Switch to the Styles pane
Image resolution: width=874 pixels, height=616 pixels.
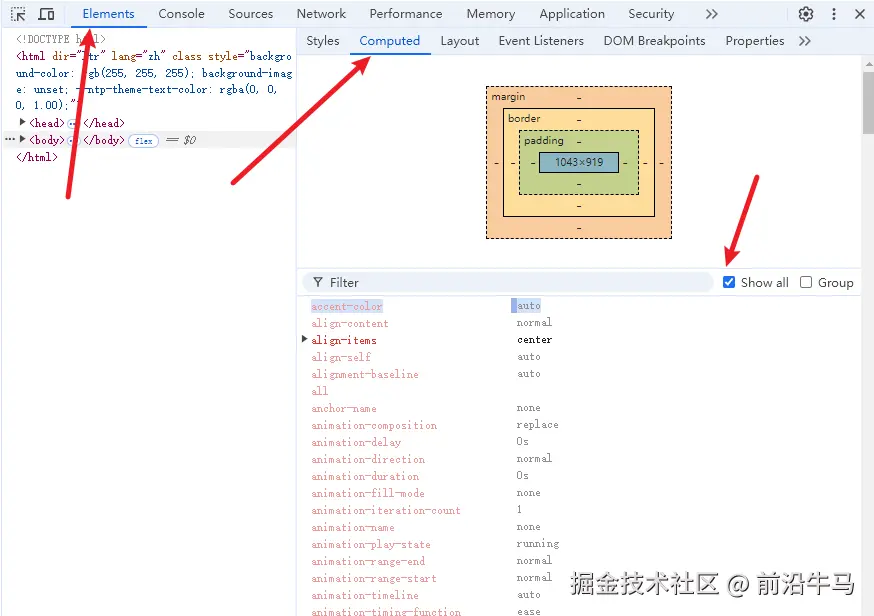[323, 41]
